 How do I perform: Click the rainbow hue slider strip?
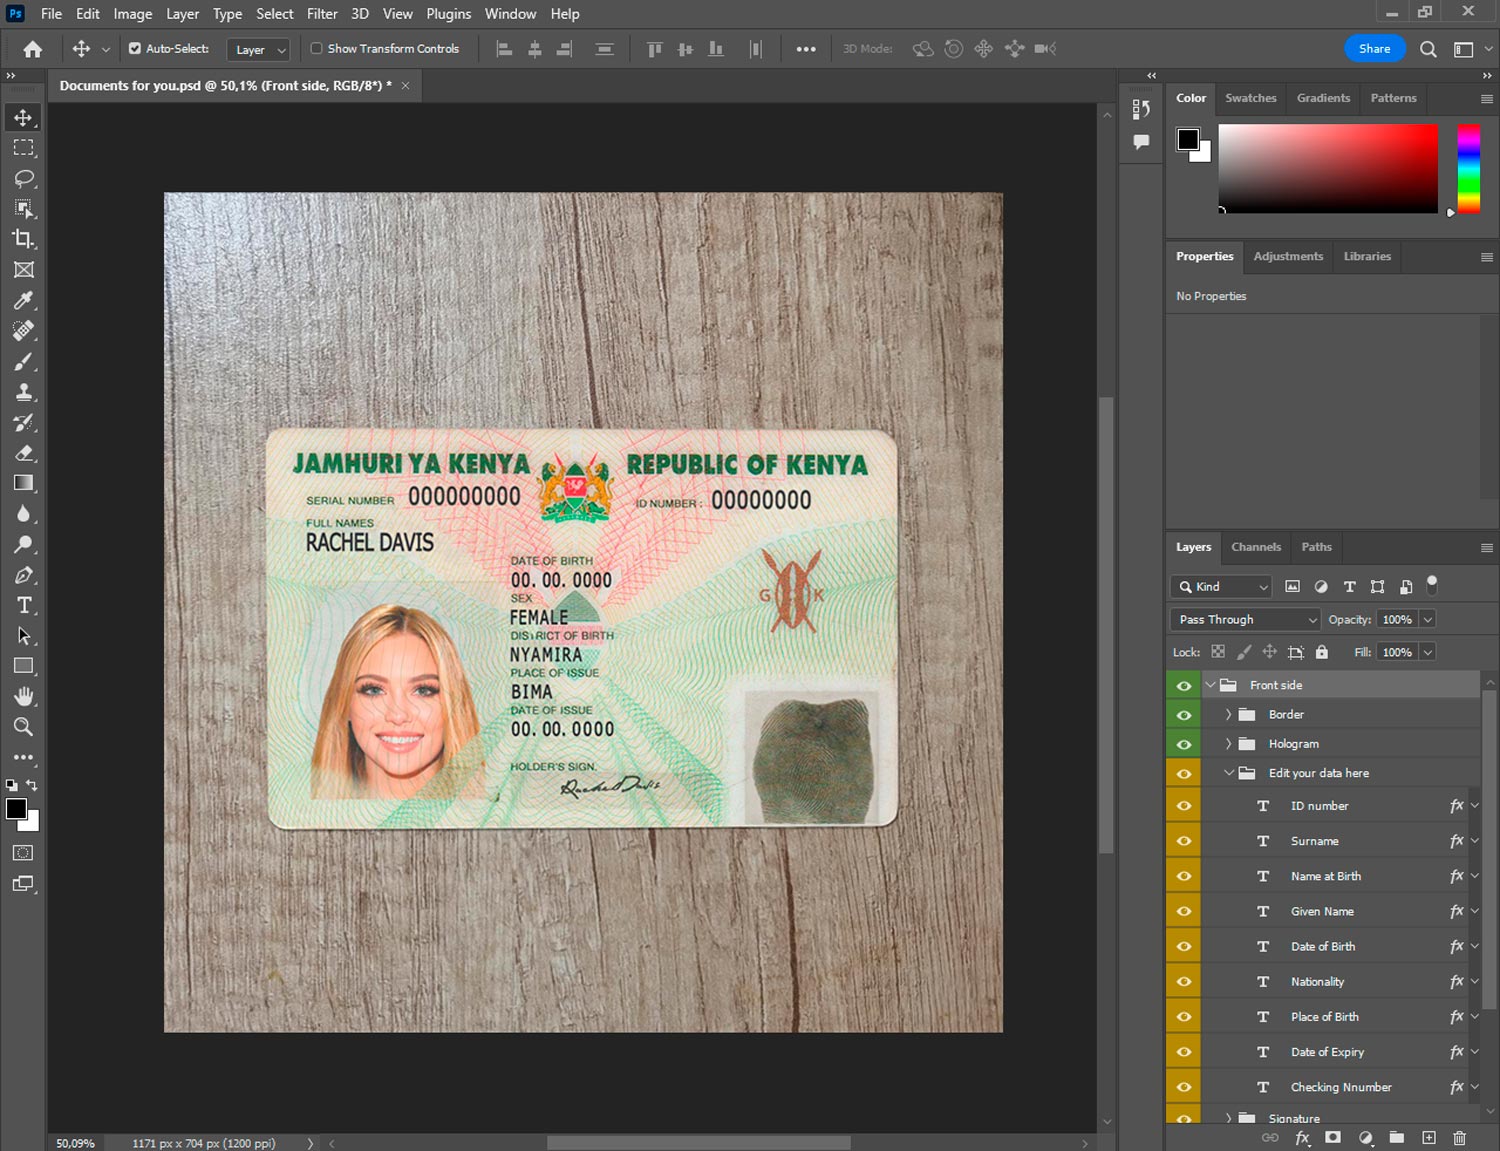(x=1467, y=168)
